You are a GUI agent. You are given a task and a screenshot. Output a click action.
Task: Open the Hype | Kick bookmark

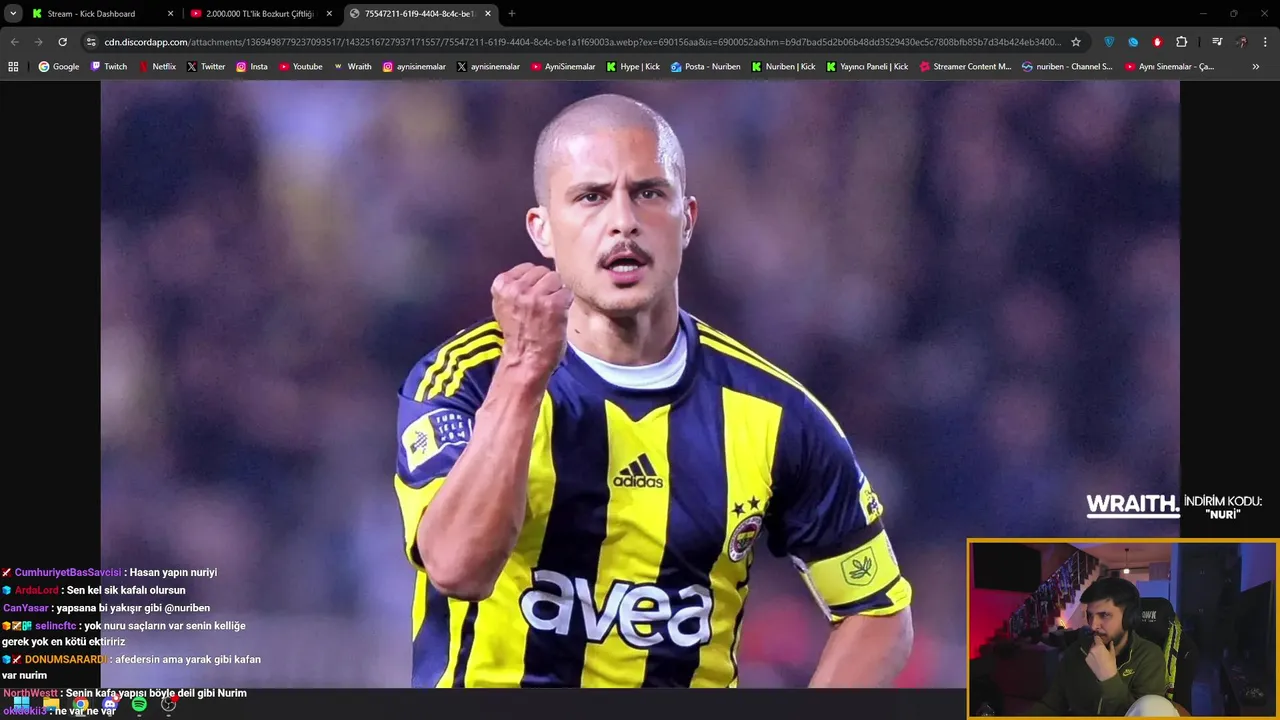coord(633,67)
